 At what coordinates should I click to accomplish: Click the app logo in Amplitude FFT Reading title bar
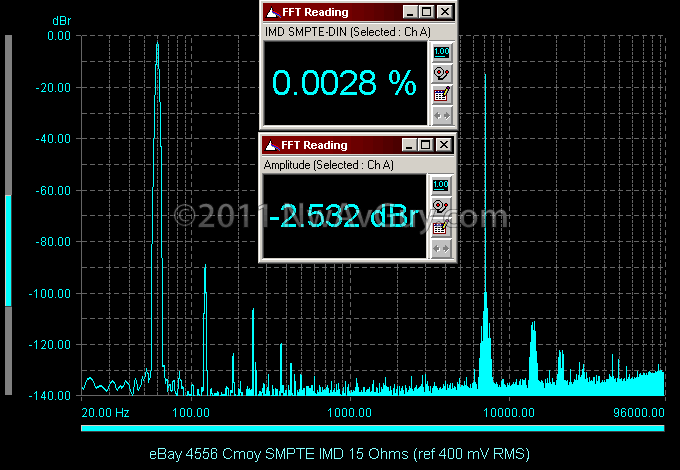click(272, 145)
